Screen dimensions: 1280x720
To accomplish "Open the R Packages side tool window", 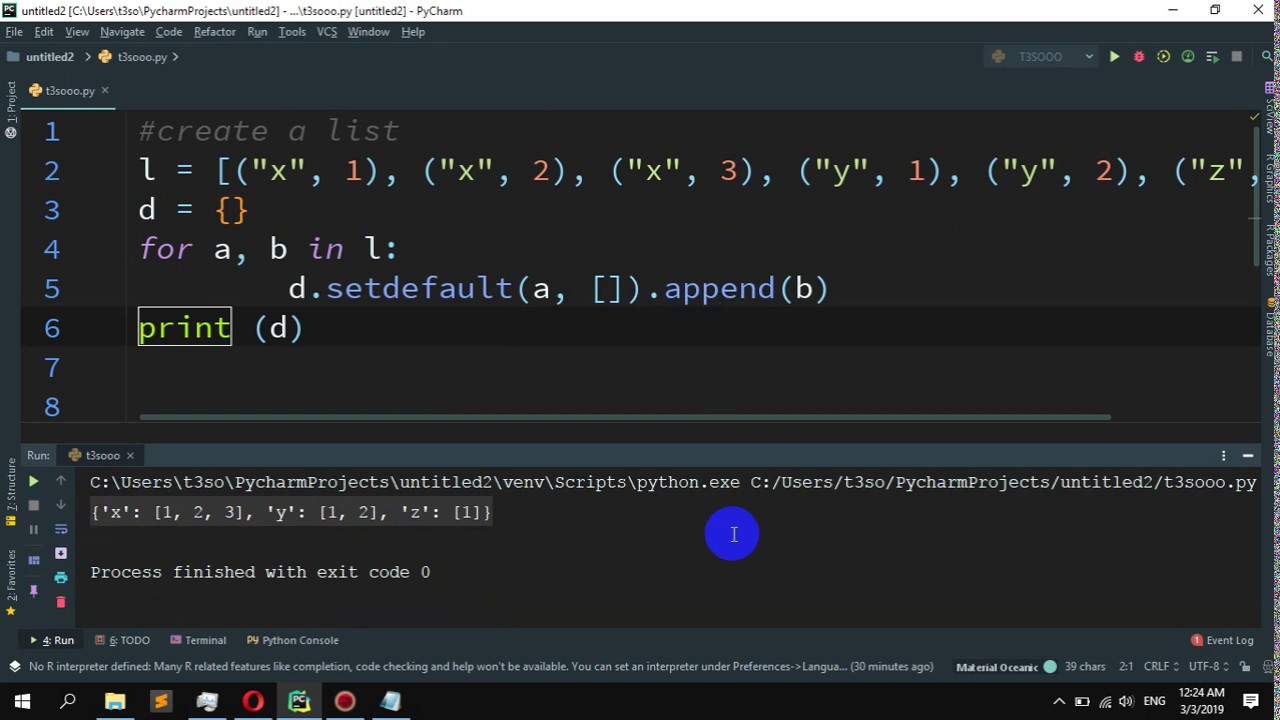I will click(x=1270, y=250).
